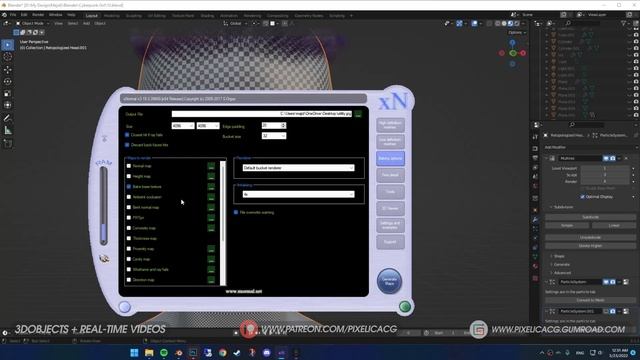Click the Generate Maps round button
Image resolution: width=640 pixels, height=360 pixels.
[x=389, y=281]
